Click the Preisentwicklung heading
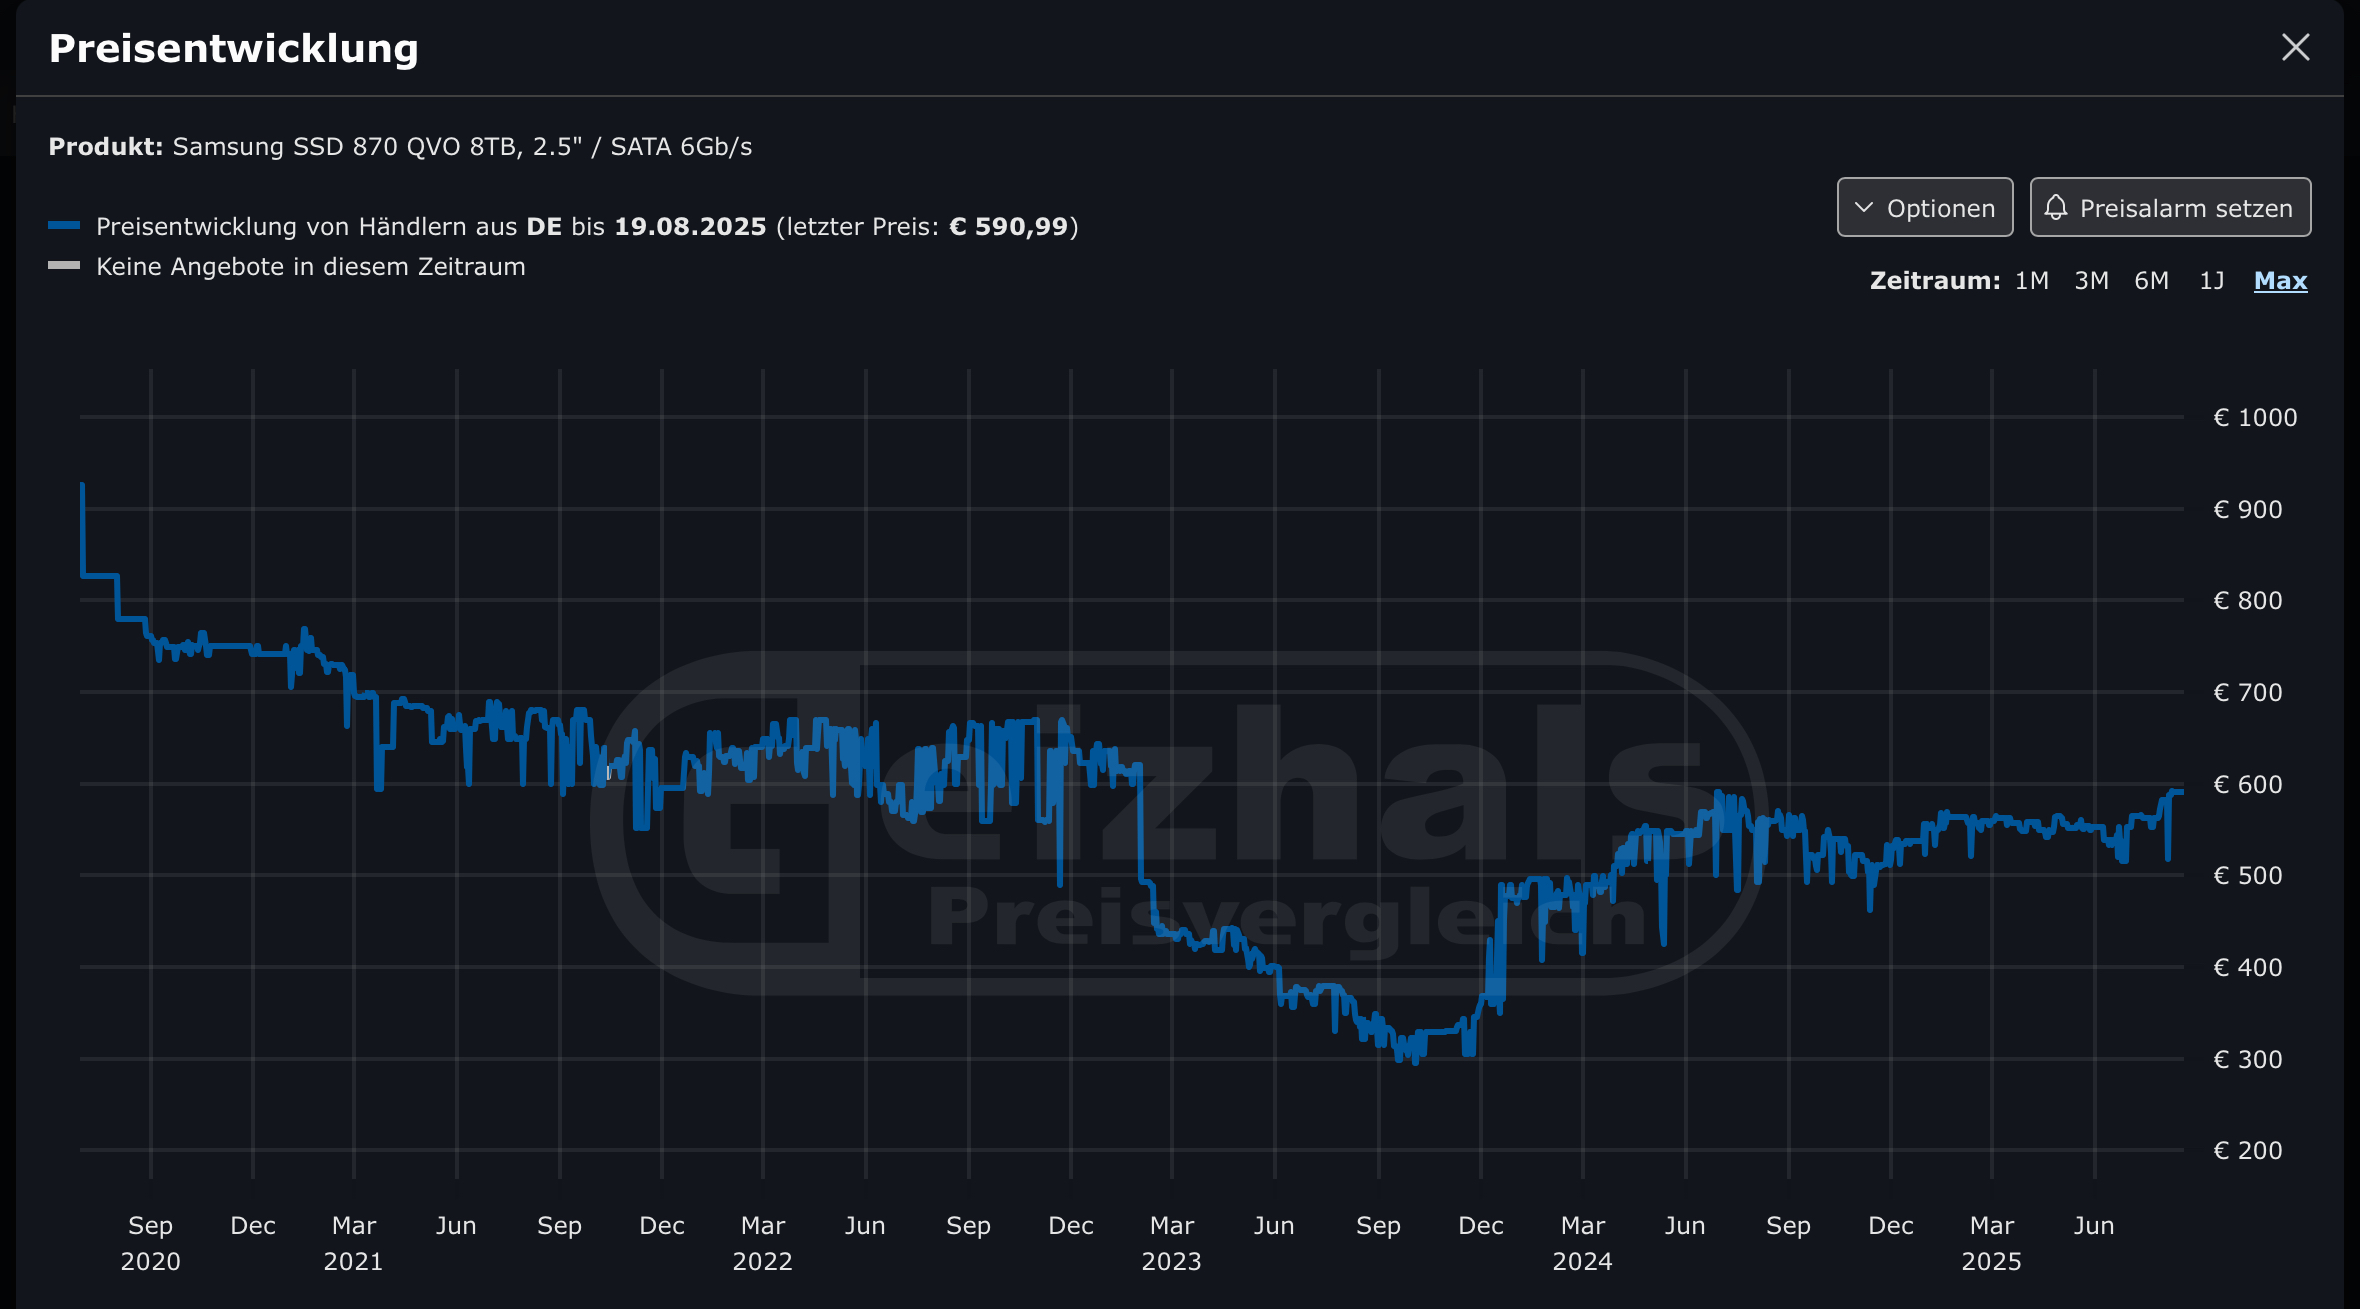Screen dimensions: 2360x1309 click(x=234, y=49)
